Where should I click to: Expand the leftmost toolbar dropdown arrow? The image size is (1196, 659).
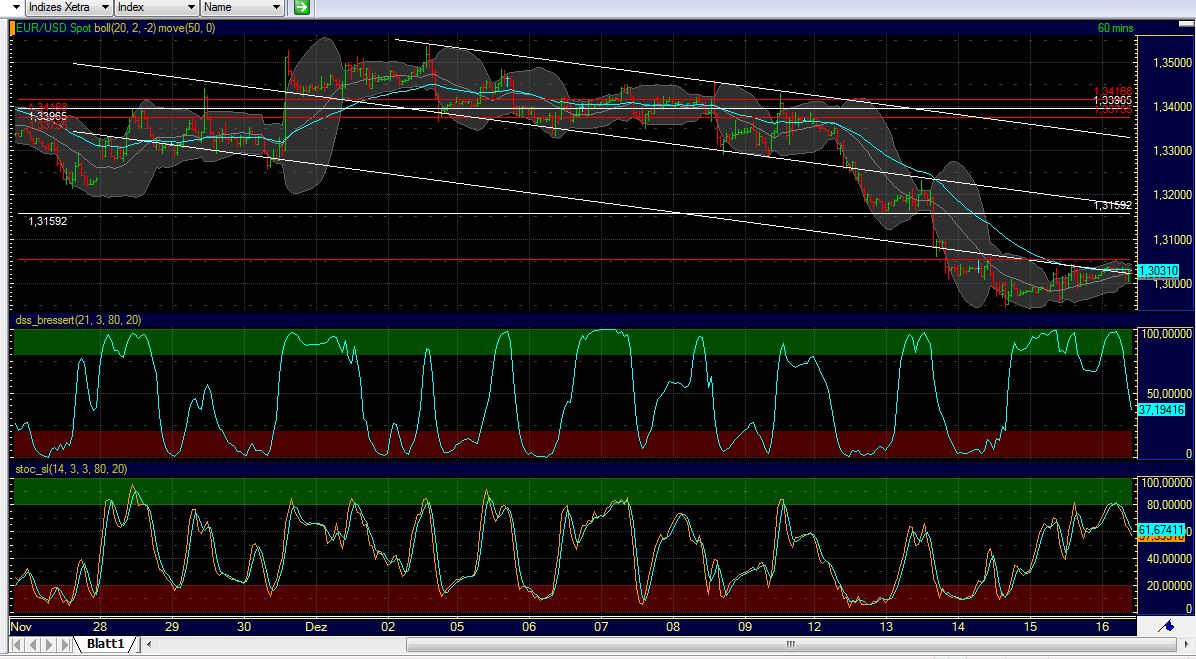tap(15, 7)
